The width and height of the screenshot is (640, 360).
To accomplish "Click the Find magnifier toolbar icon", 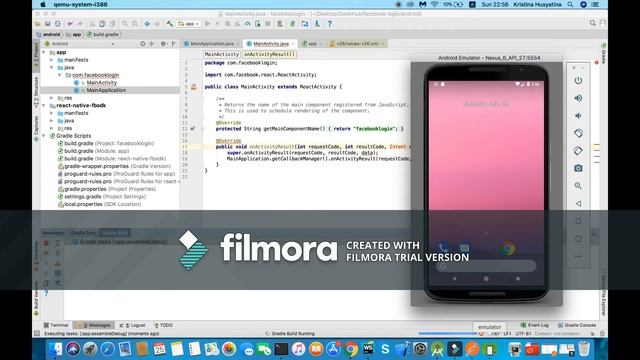I will [124, 24].
